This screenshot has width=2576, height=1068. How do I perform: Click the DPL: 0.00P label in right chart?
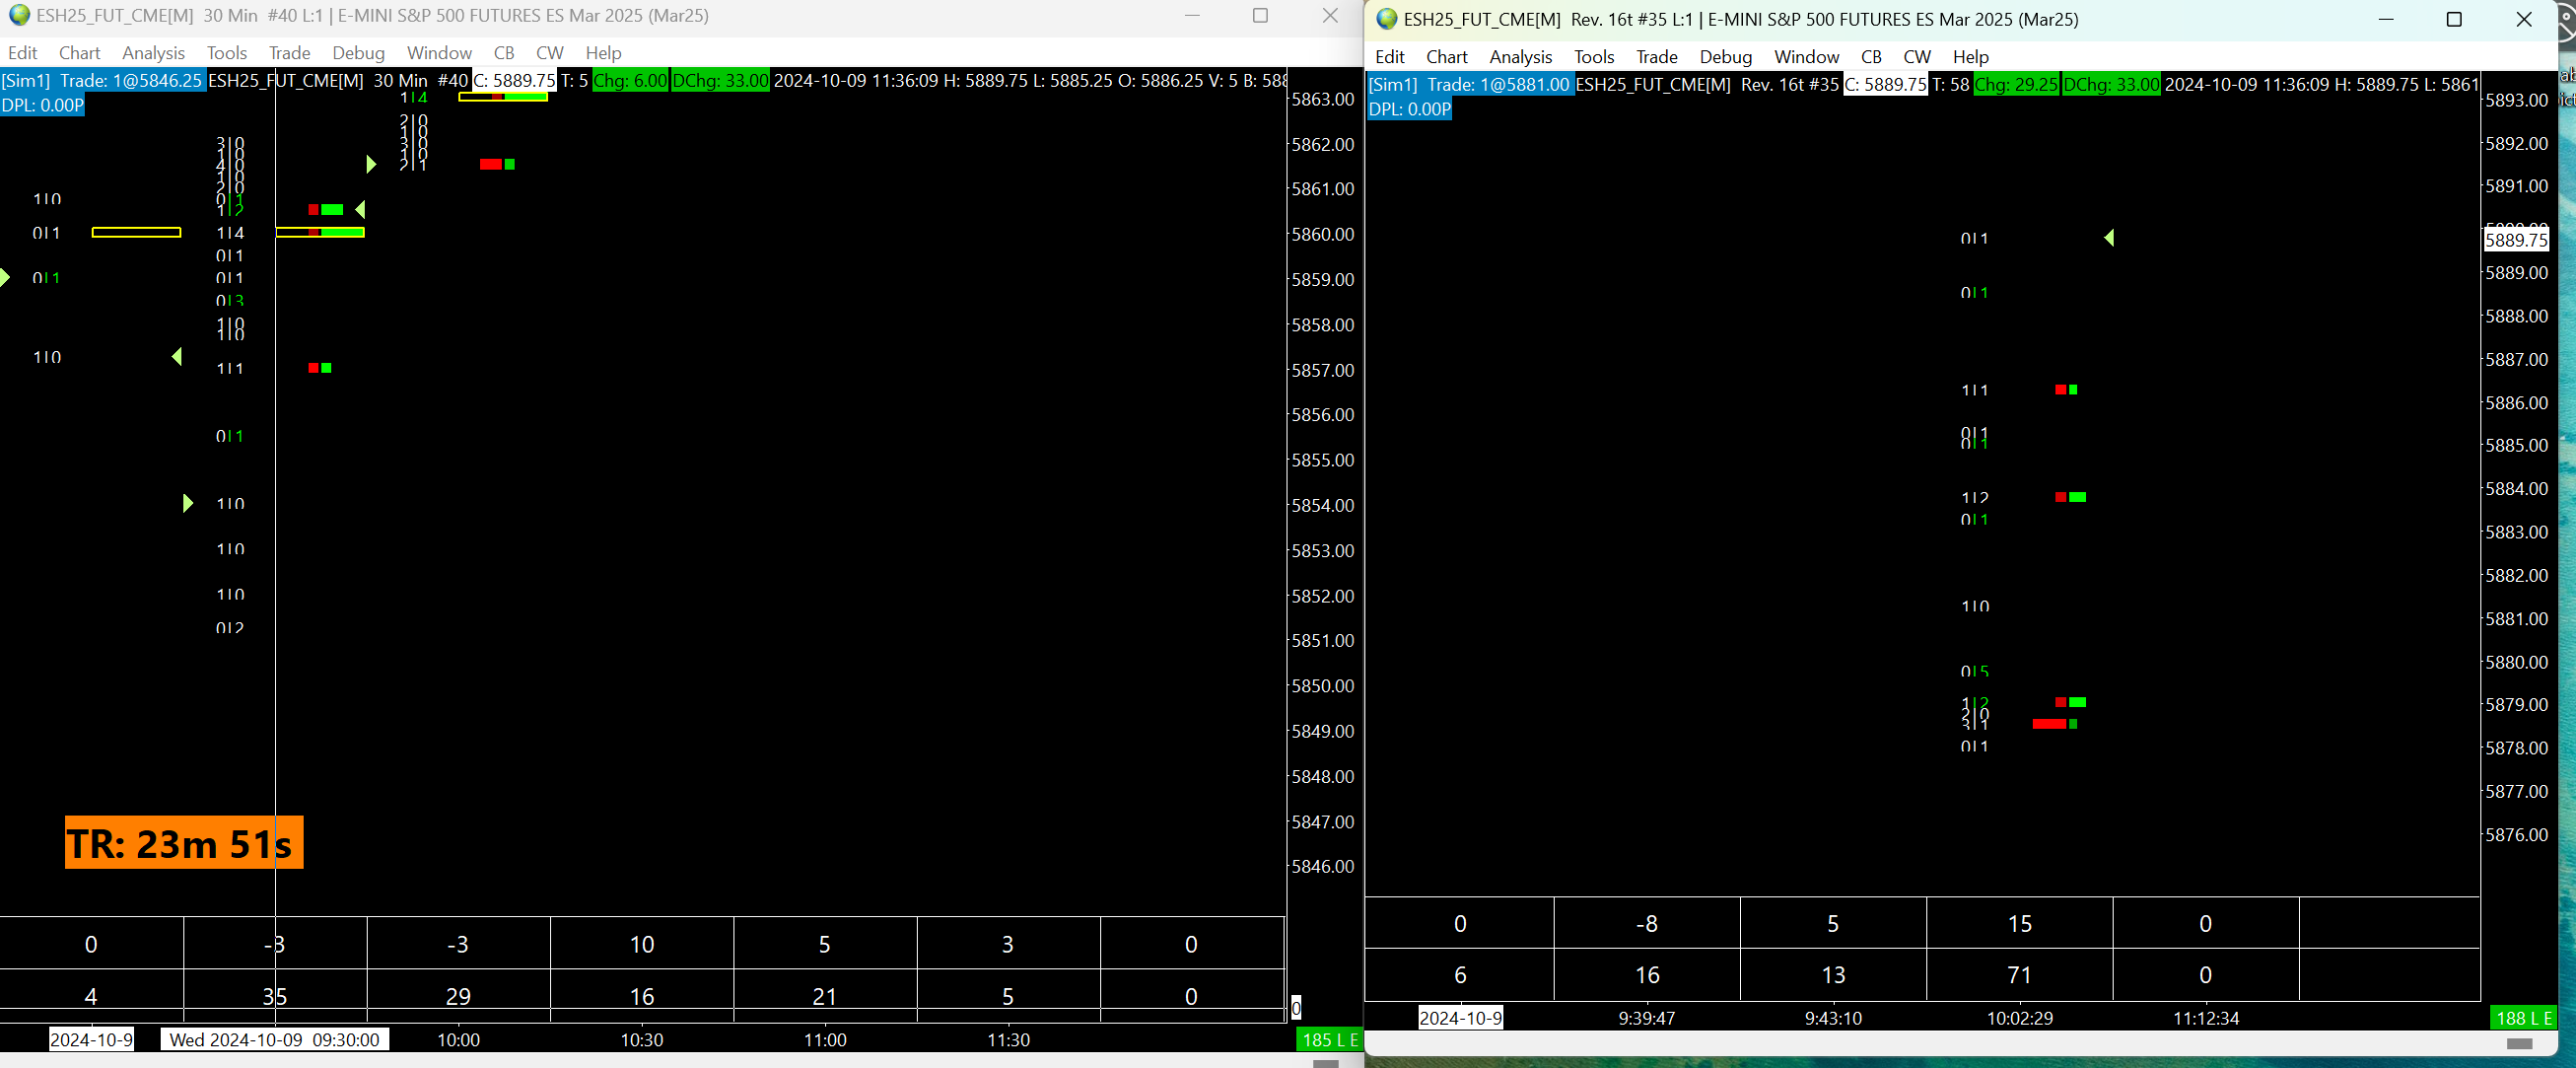click(x=1409, y=109)
